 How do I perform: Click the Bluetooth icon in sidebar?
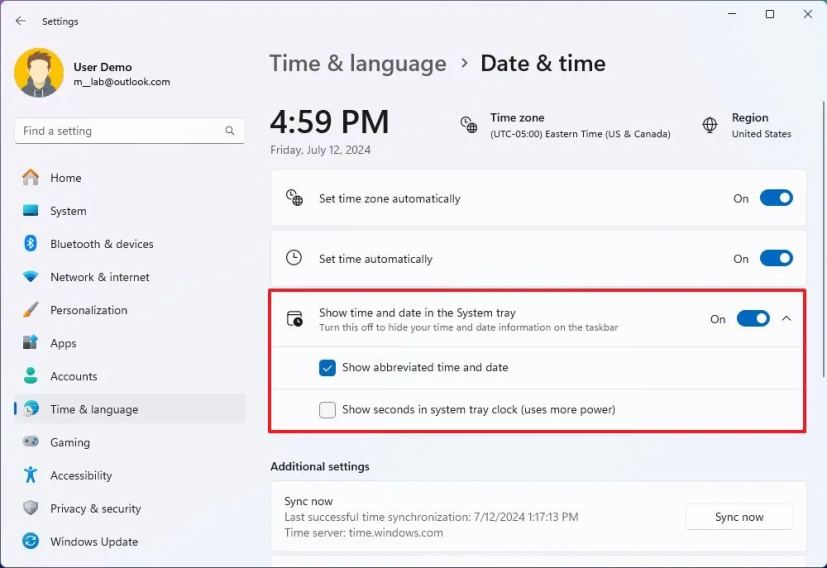[31, 243]
